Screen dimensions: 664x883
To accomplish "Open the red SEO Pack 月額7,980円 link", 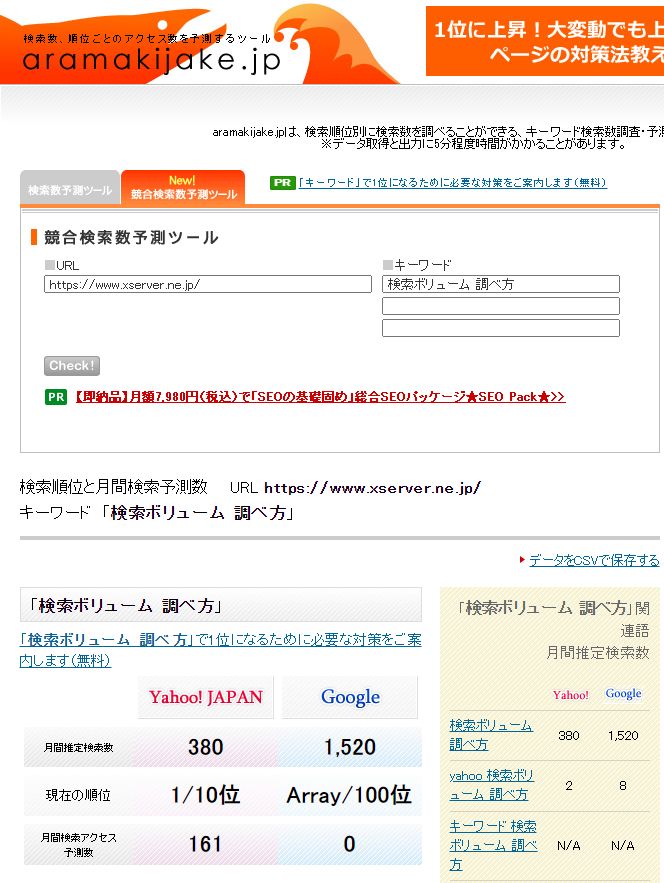I will (x=320, y=396).
